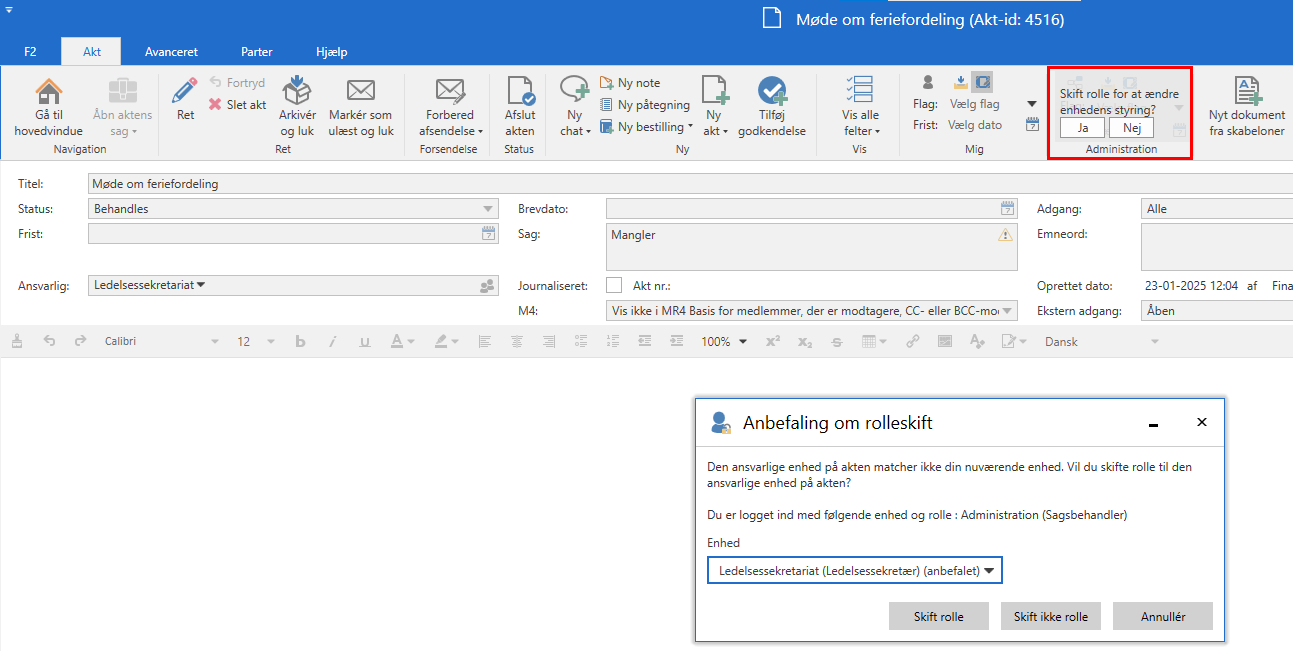This screenshot has height=651, width=1293.
Task: Click Skift rolle button
Action: [x=939, y=616]
